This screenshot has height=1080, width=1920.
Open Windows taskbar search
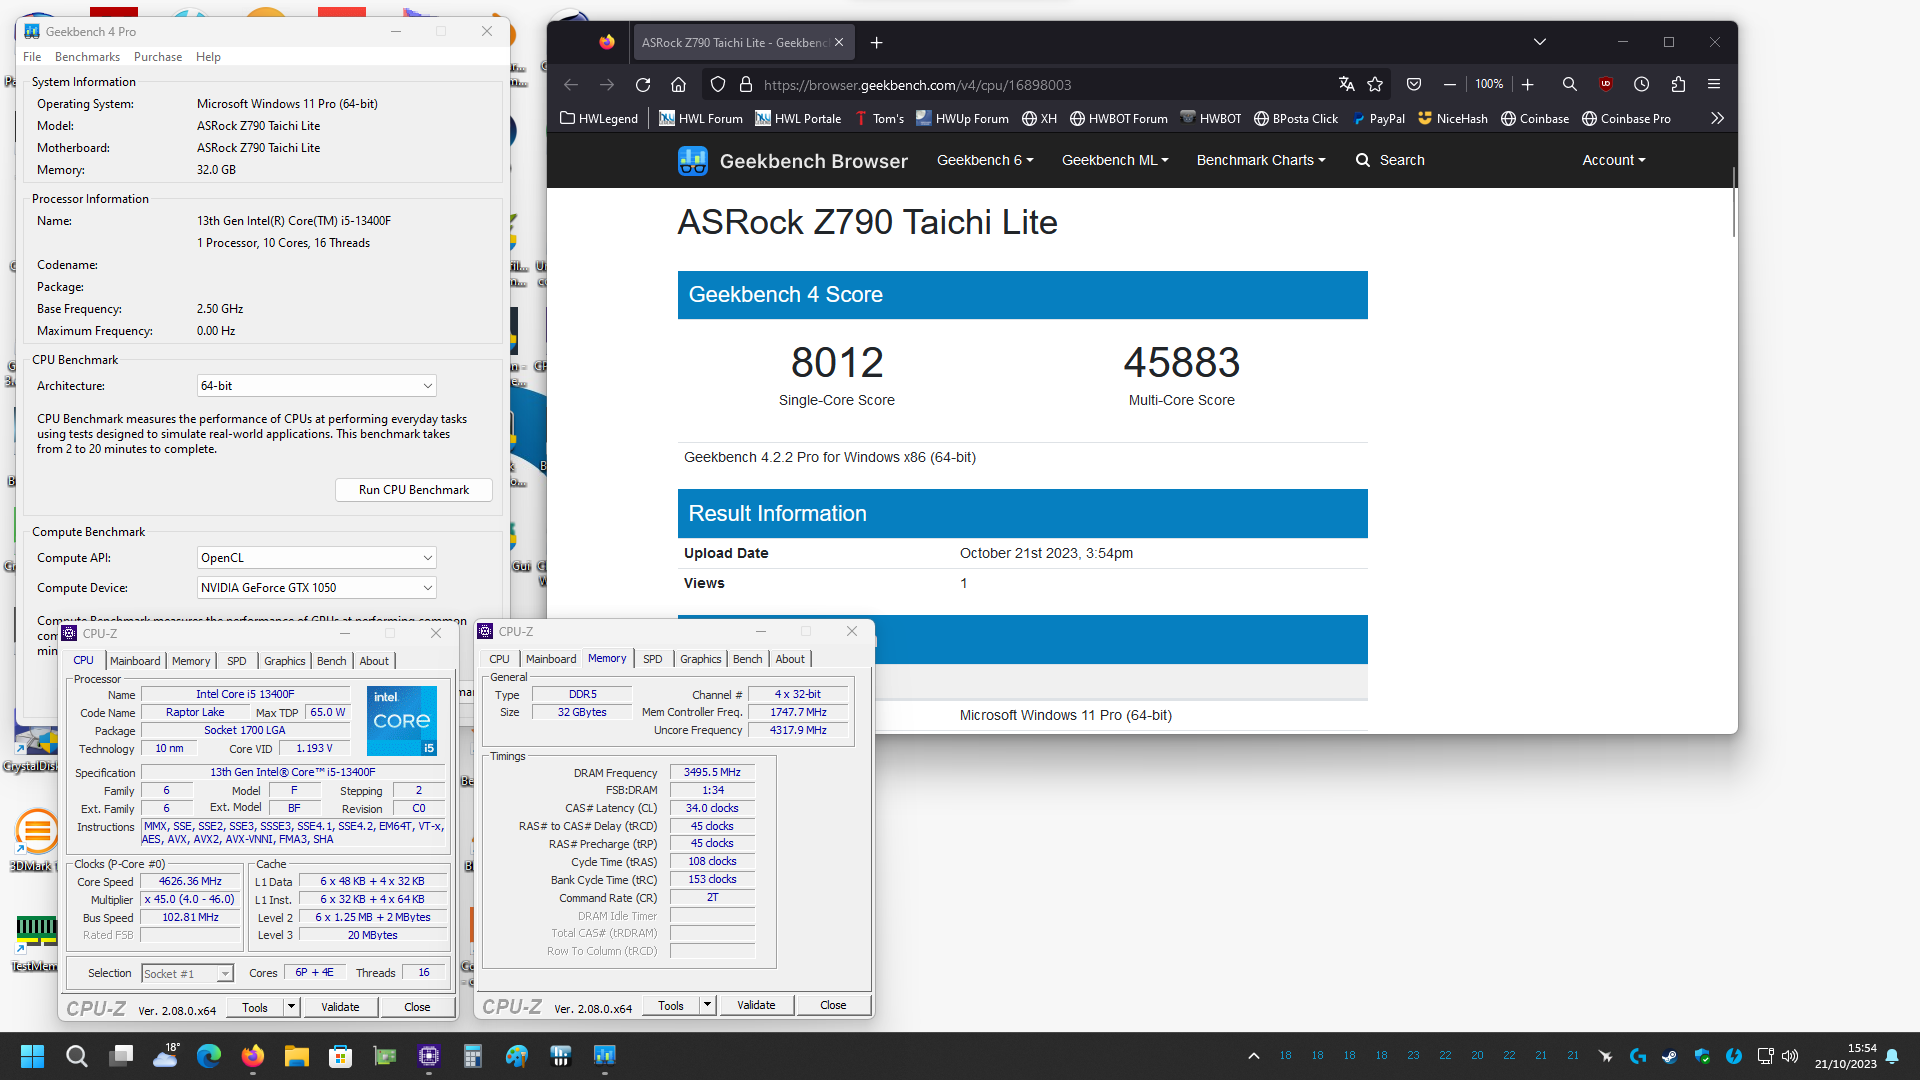(x=76, y=1056)
